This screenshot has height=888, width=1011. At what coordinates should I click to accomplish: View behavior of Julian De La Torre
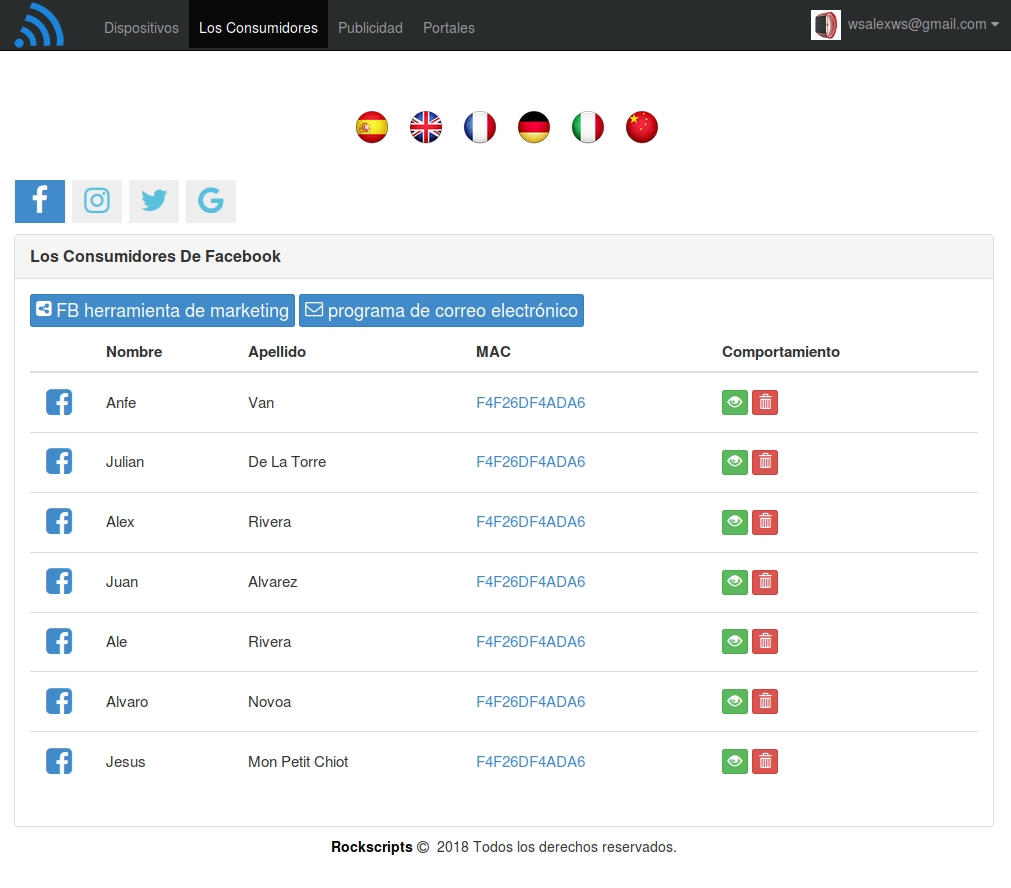pyautogui.click(x=735, y=462)
